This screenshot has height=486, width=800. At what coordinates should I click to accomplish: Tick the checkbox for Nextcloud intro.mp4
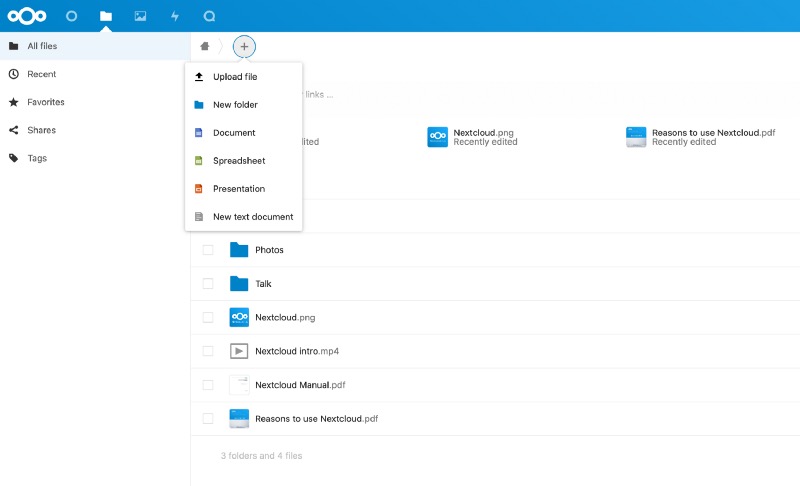pos(208,351)
